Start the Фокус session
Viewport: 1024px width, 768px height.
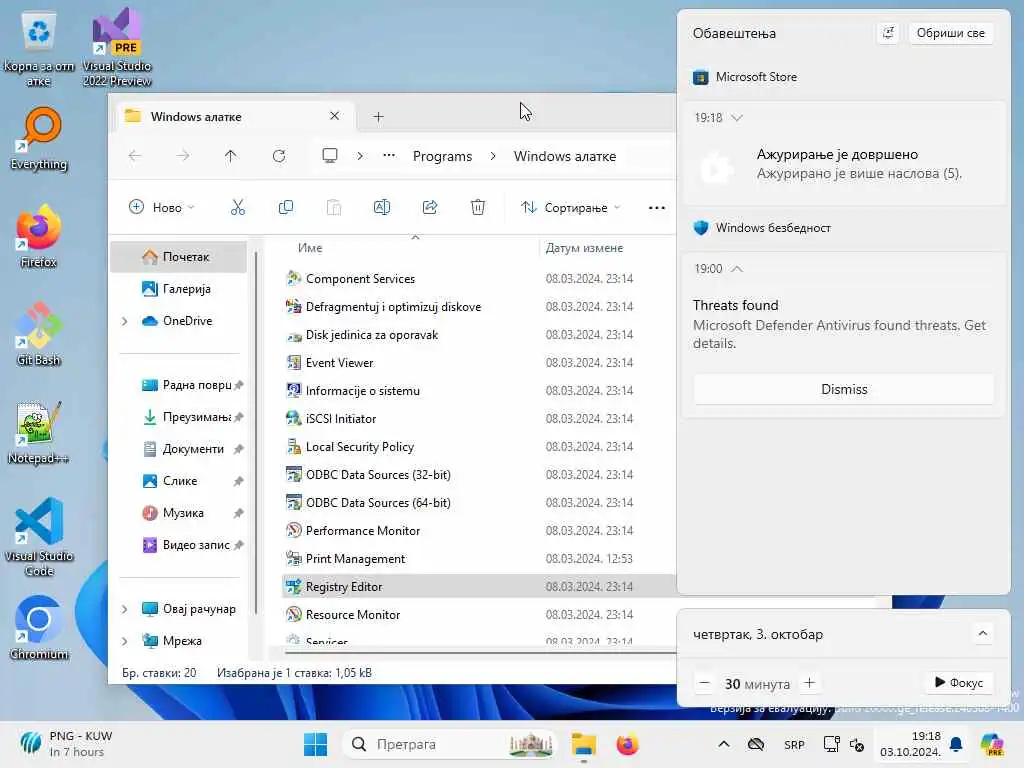tap(959, 682)
